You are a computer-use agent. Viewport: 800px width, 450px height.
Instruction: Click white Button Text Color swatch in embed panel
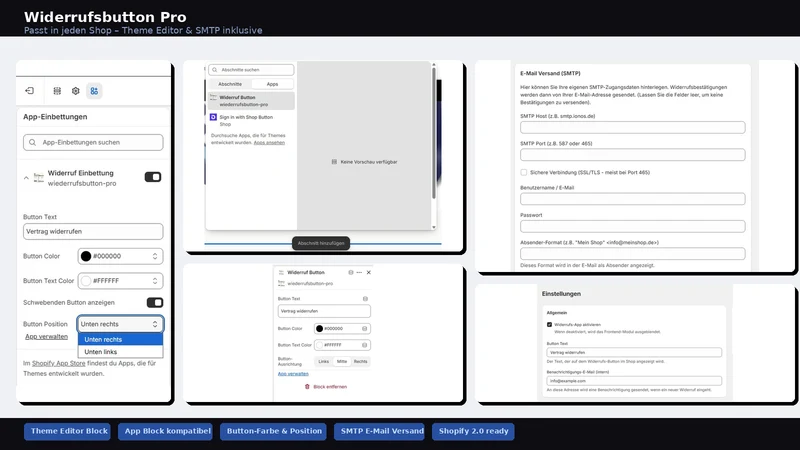click(x=86, y=281)
